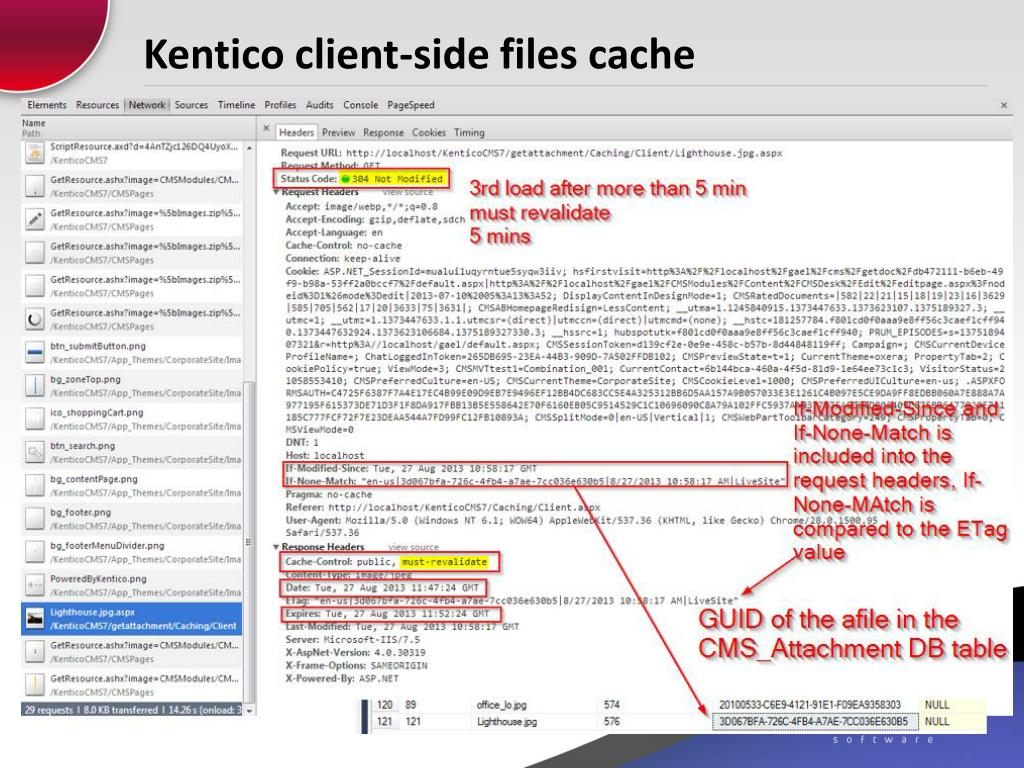
Task: Click the 29 requests status bar summary
Action: coord(133,710)
